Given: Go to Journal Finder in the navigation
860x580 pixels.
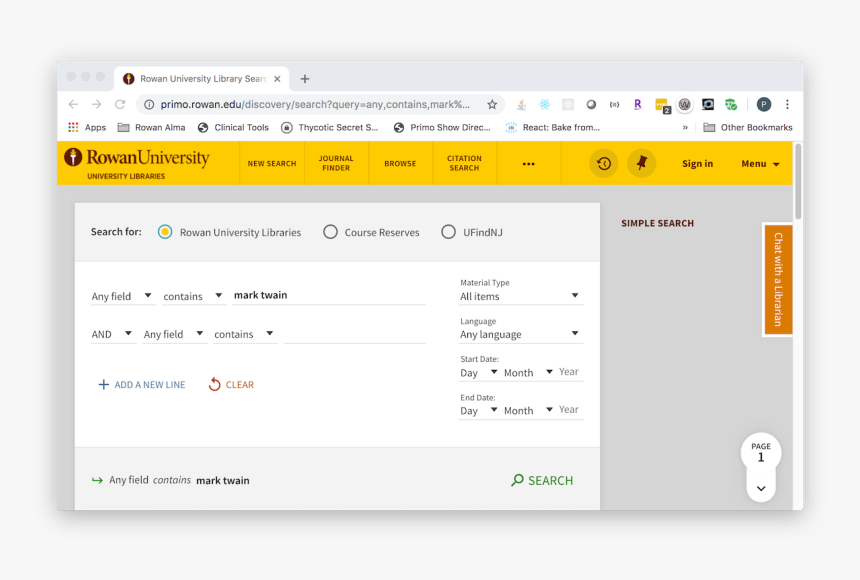Looking at the screenshot, I should (336, 163).
